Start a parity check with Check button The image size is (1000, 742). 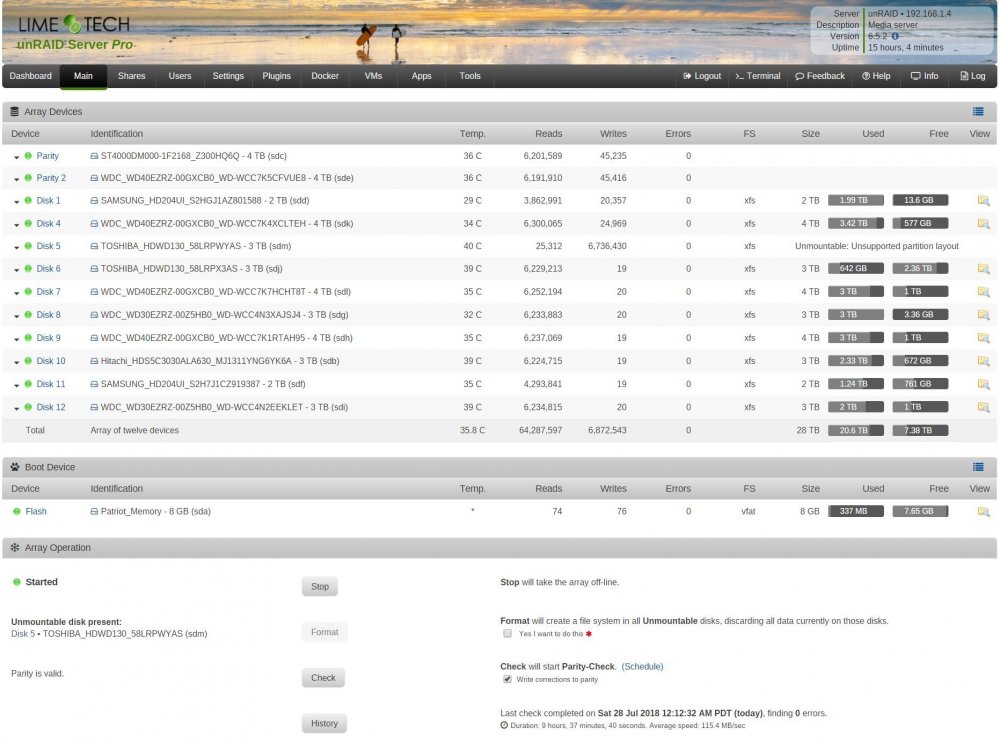pos(323,678)
